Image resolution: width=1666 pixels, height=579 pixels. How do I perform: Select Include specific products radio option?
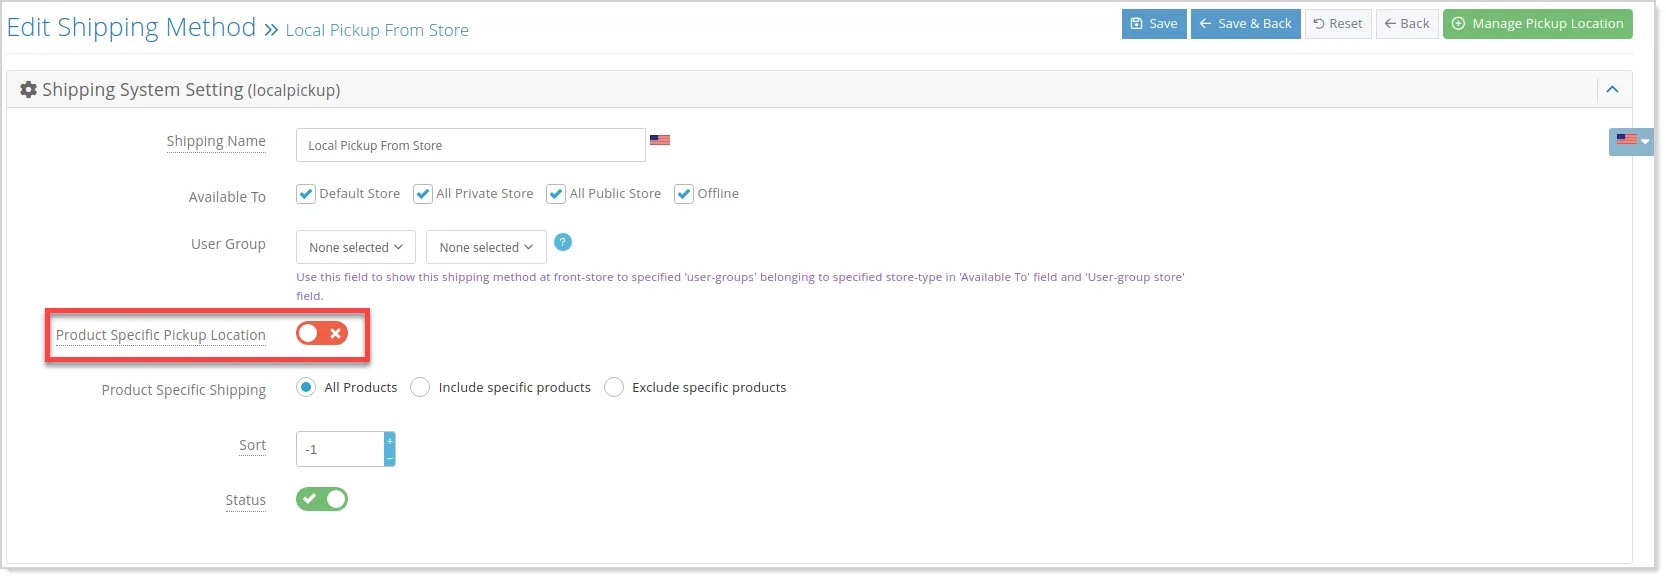420,387
